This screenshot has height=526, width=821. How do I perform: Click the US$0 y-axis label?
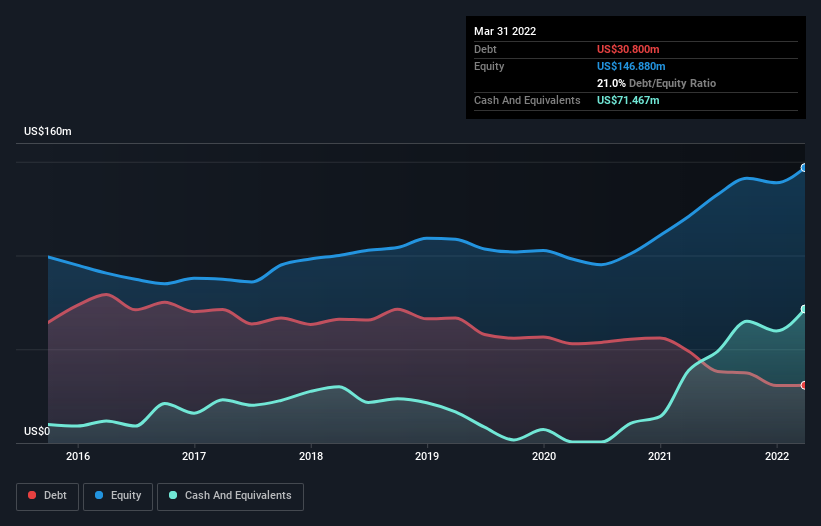(37, 431)
